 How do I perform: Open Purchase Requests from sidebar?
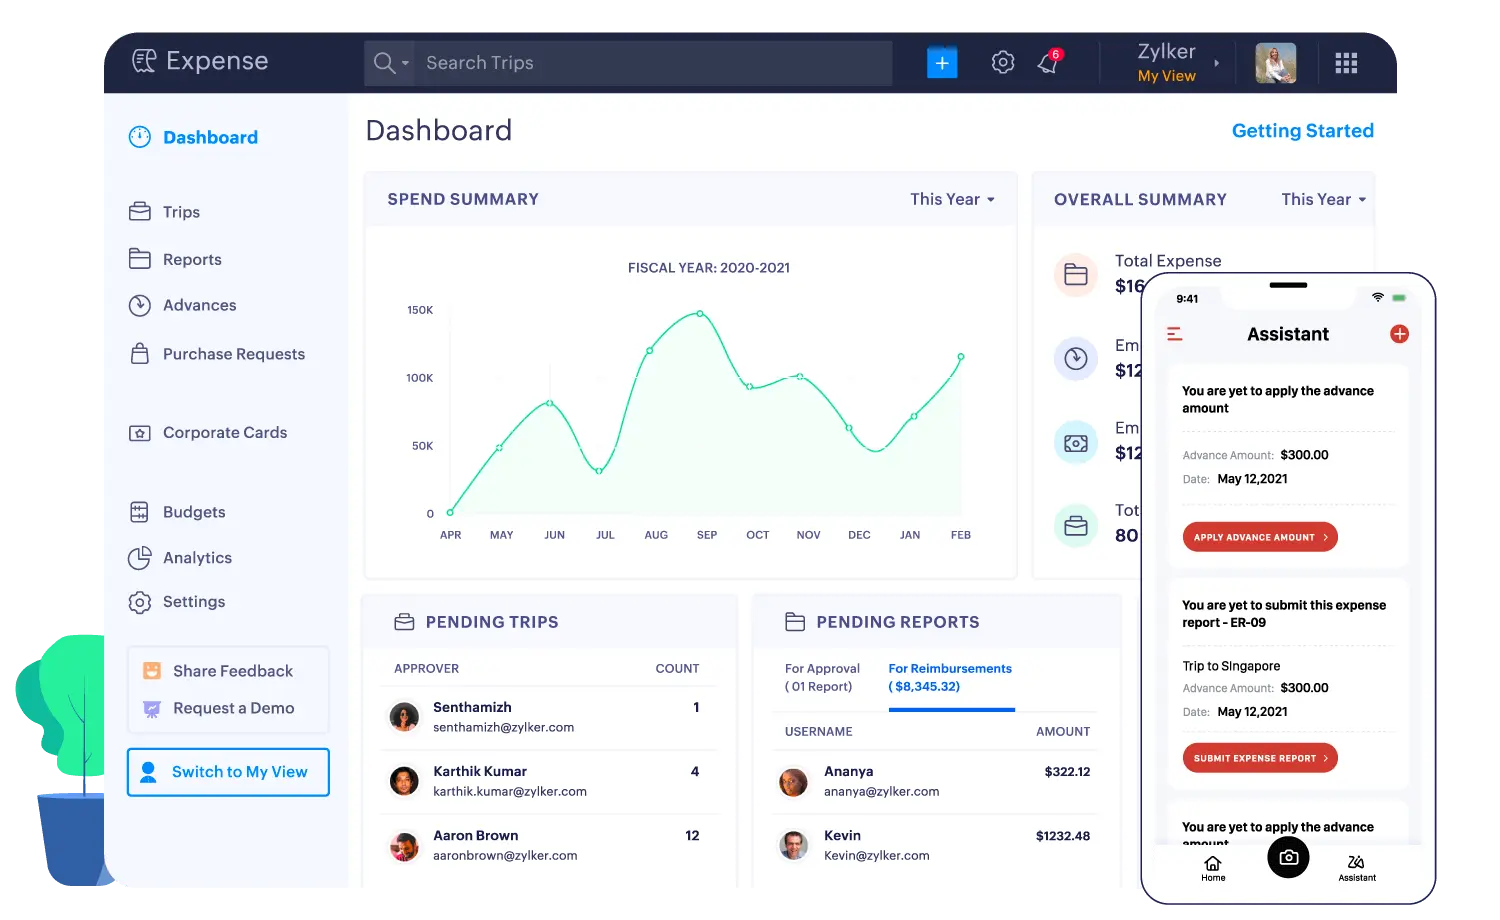pyautogui.click(x=233, y=354)
